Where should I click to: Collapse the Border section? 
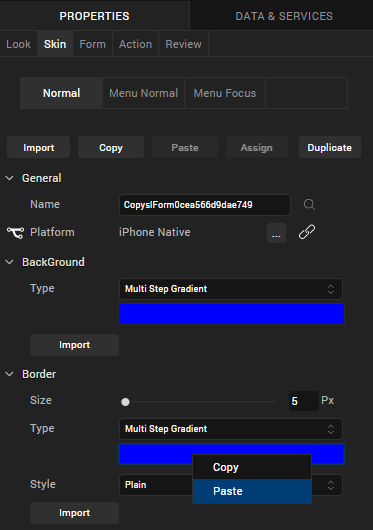pyautogui.click(x=9, y=374)
